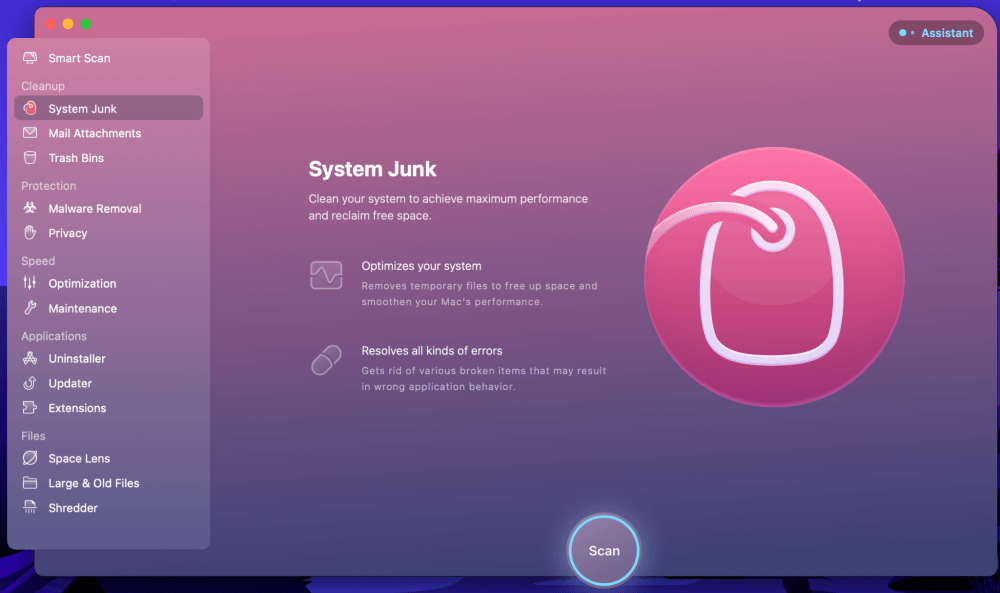The height and width of the screenshot is (593, 1000).
Task: Minimize the window with the yellow button
Action: tap(68, 24)
